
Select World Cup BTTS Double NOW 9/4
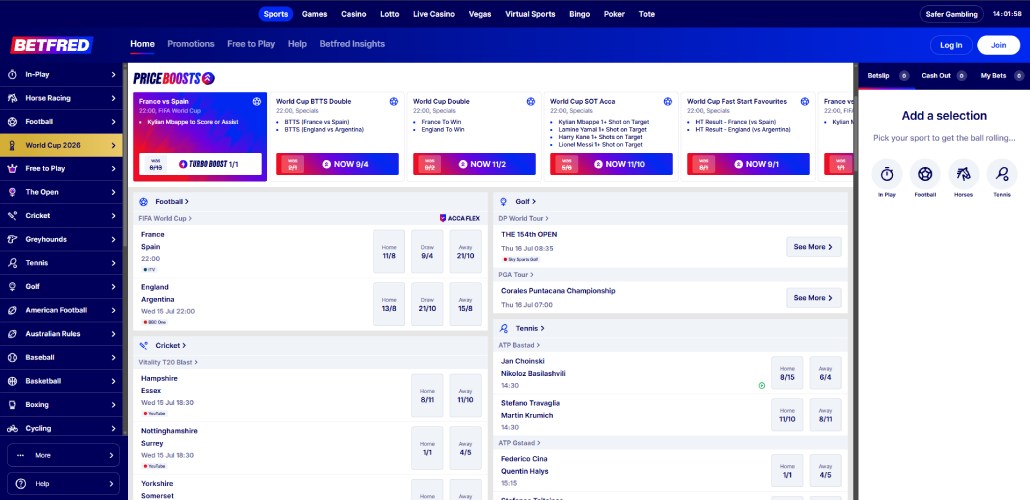[337, 164]
